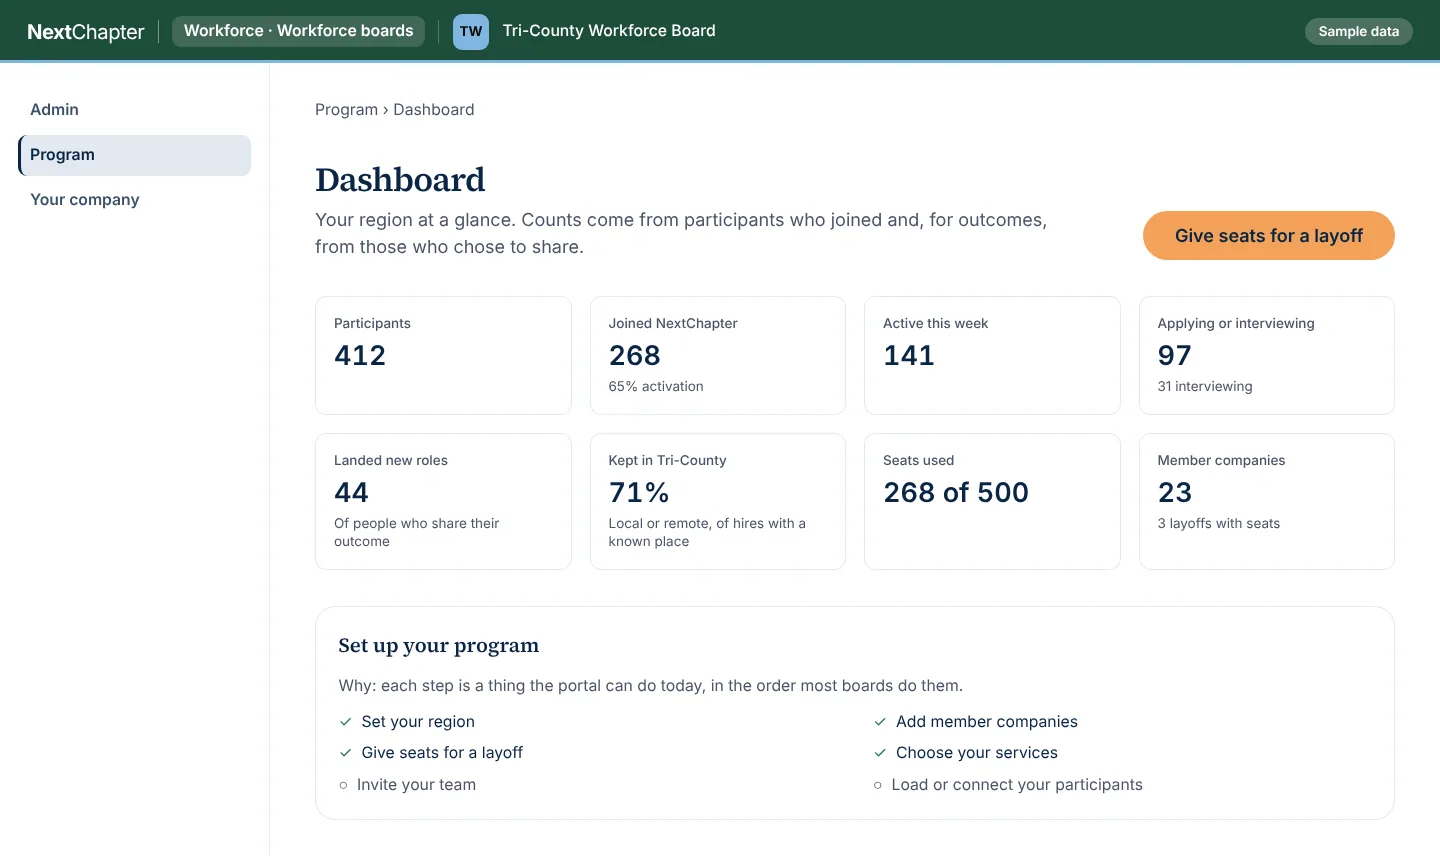Click Local or remote, of hires note
The width and height of the screenshot is (1440, 856).
[707, 533]
